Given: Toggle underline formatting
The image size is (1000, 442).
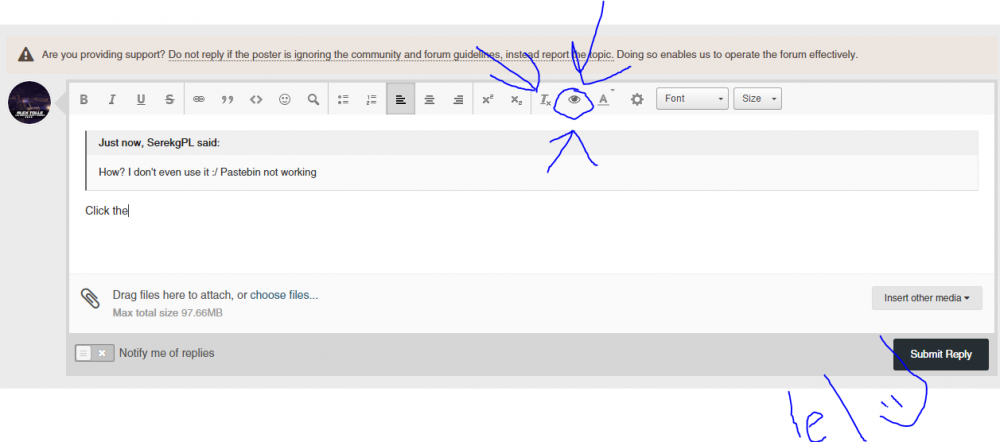Looking at the screenshot, I should (141, 99).
